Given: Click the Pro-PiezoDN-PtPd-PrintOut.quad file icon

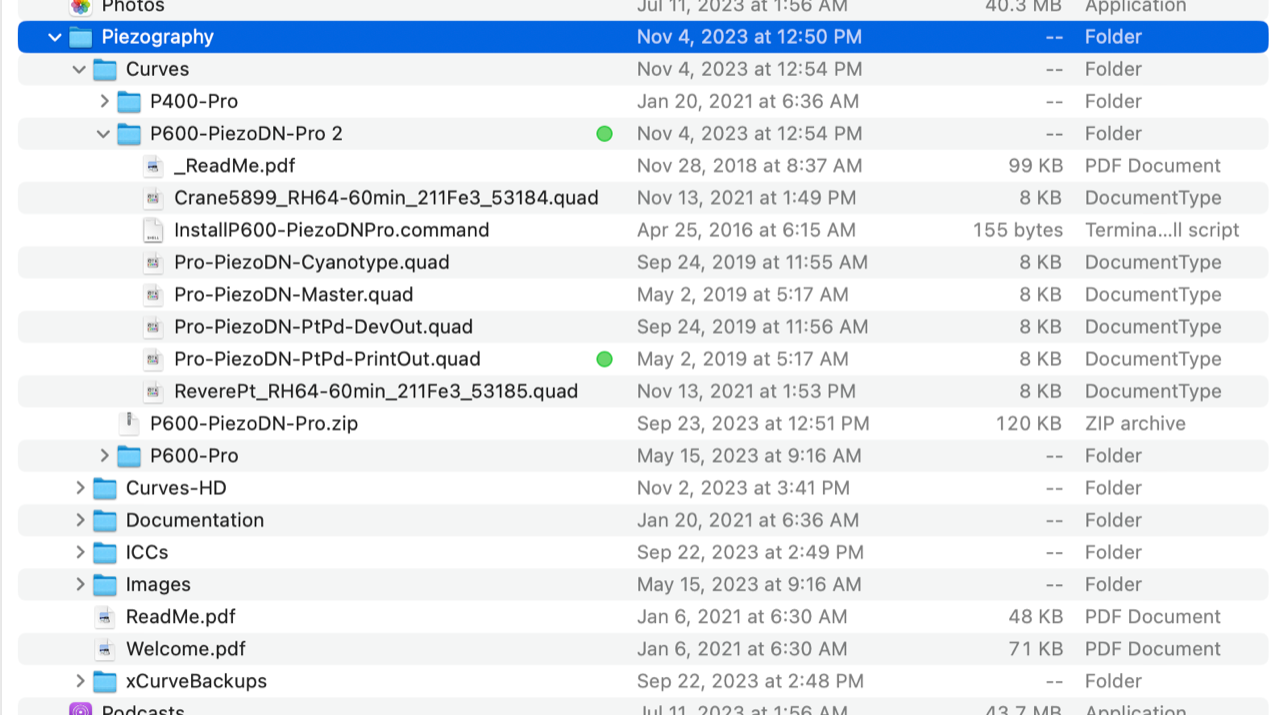Looking at the screenshot, I should 153,359.
